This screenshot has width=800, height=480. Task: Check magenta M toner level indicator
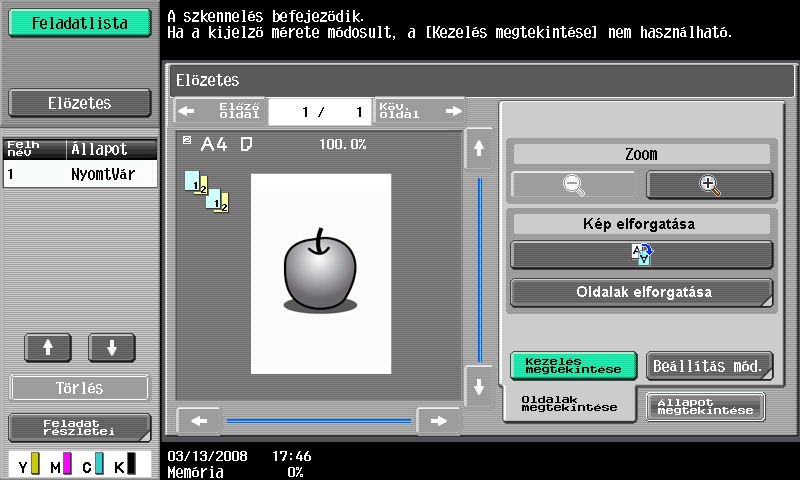[x=61, y=464]
